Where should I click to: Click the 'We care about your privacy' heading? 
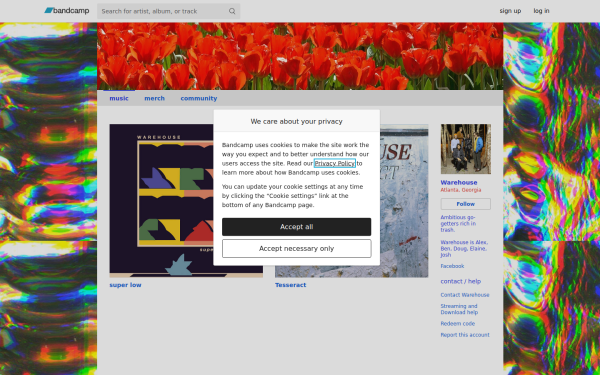pyautogui.click(x=297, y=121)
